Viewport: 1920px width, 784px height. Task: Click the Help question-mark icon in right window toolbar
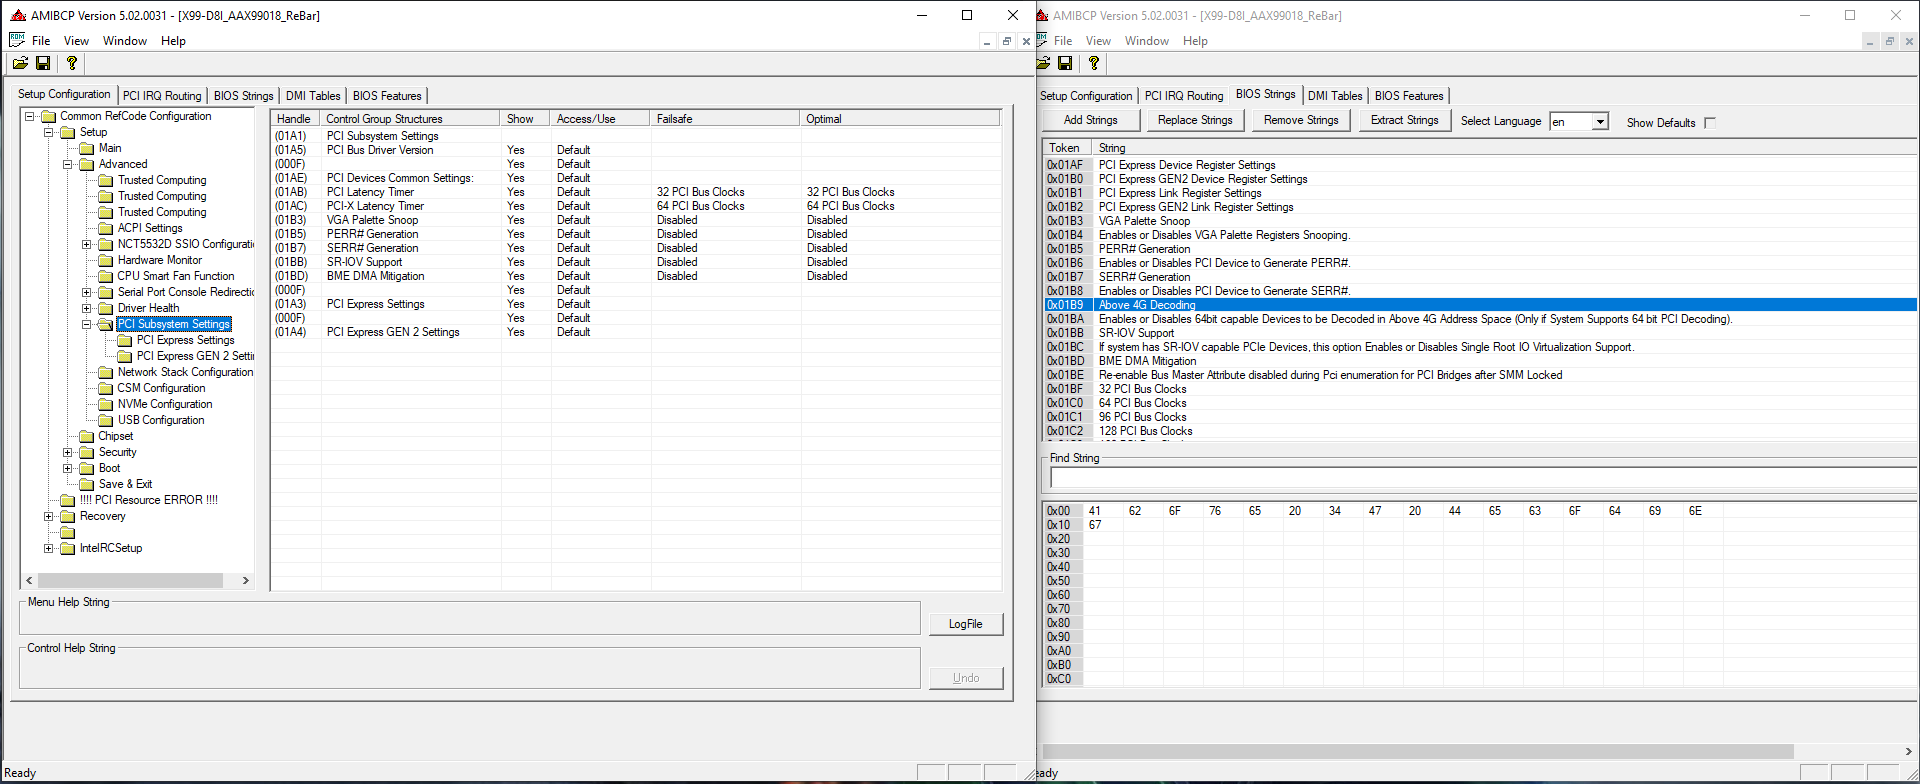pos(1094,63)
